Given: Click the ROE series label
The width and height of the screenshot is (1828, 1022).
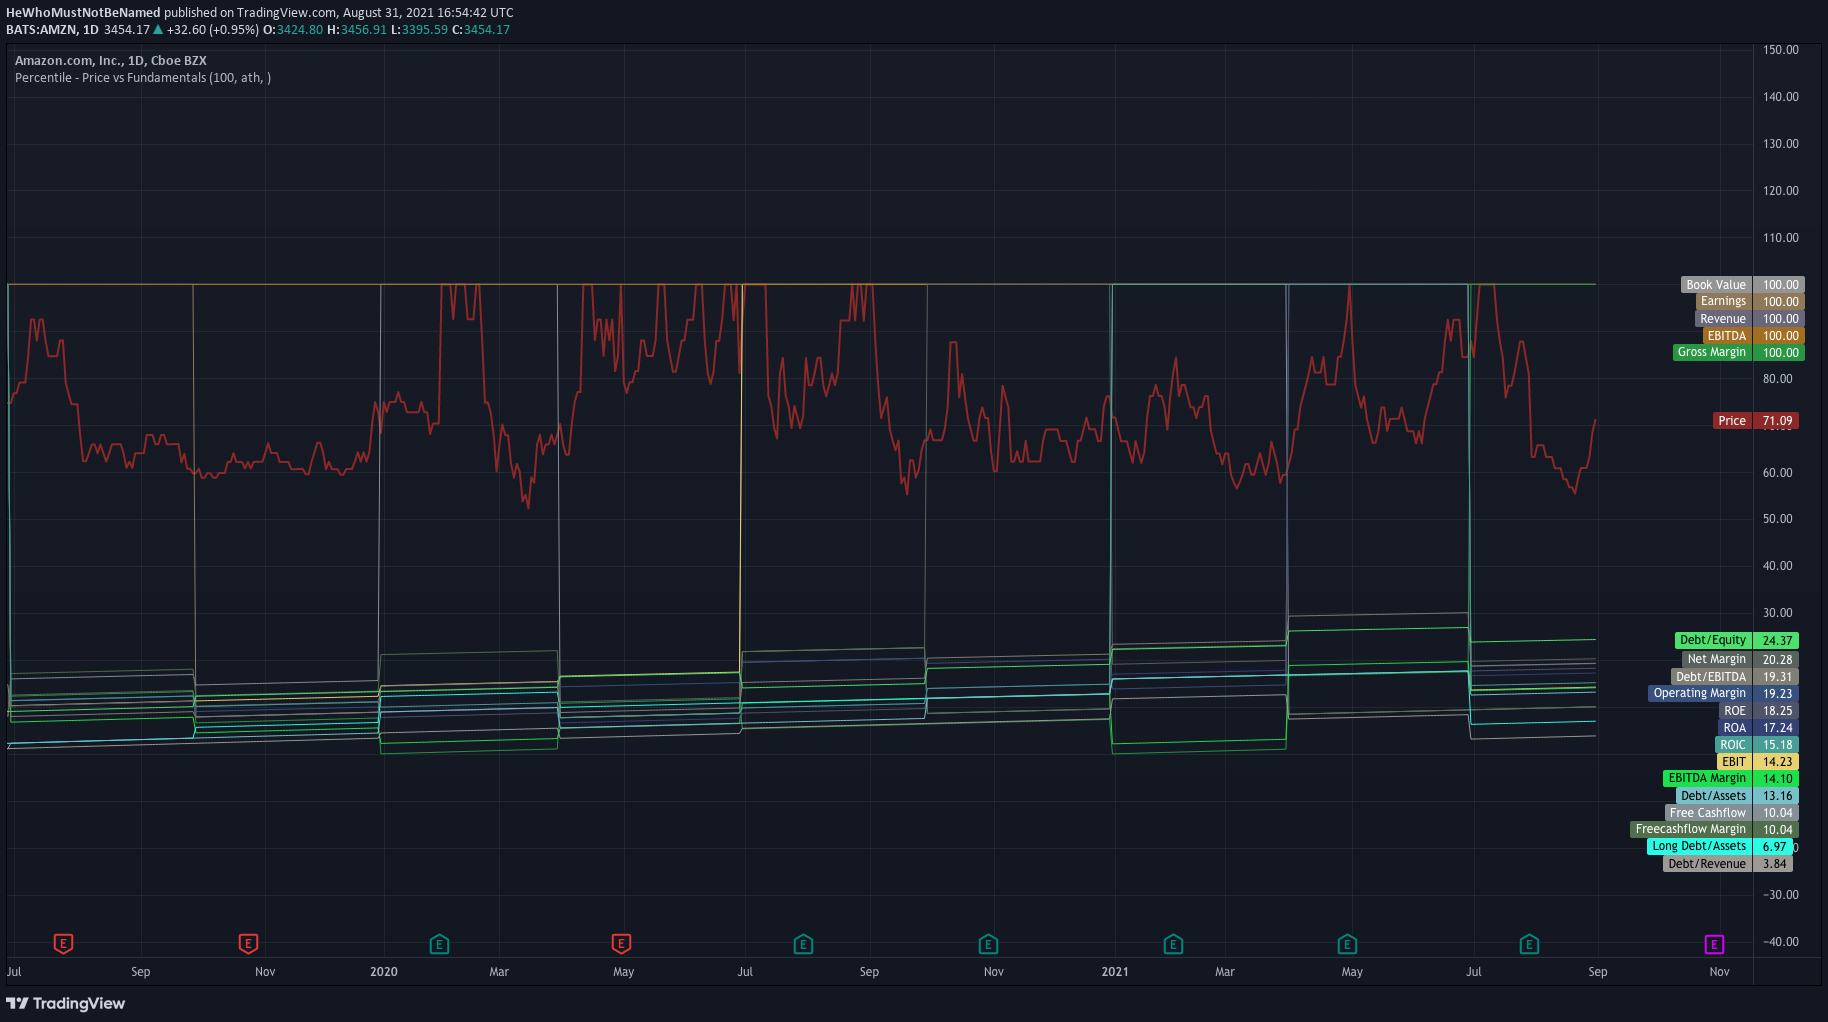Looking at the screenshot, I should (x=1735, y=711).
